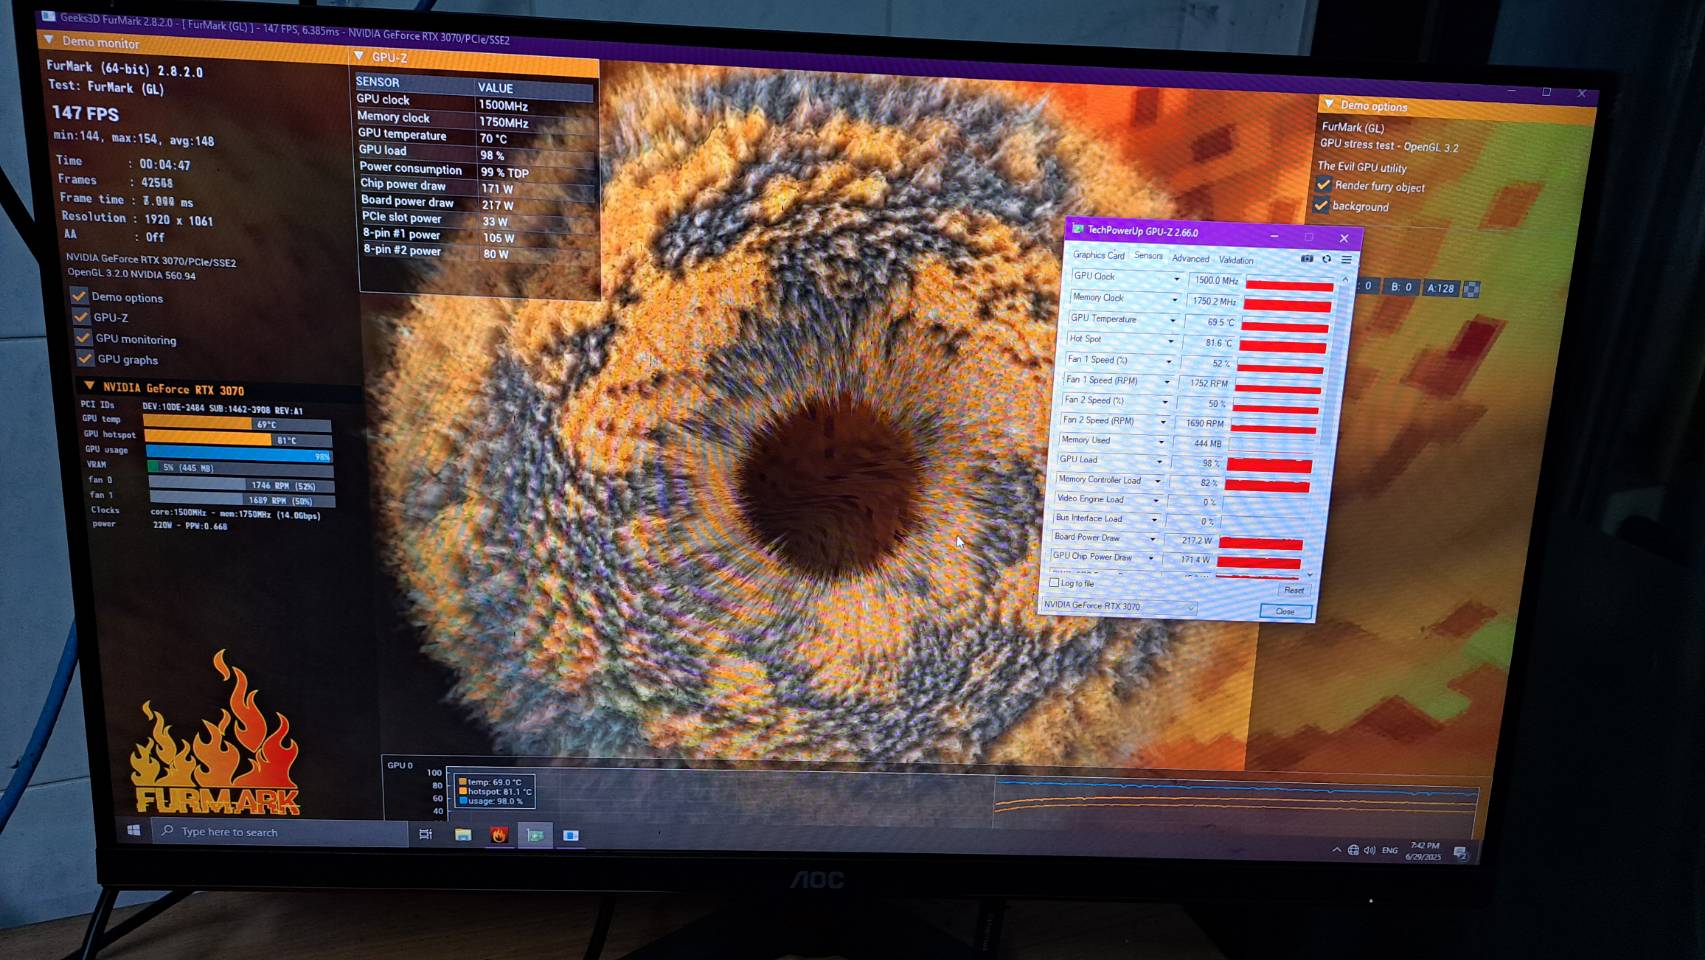Click the Type here to search box
Screen dimensions: 1705x960
280,832
